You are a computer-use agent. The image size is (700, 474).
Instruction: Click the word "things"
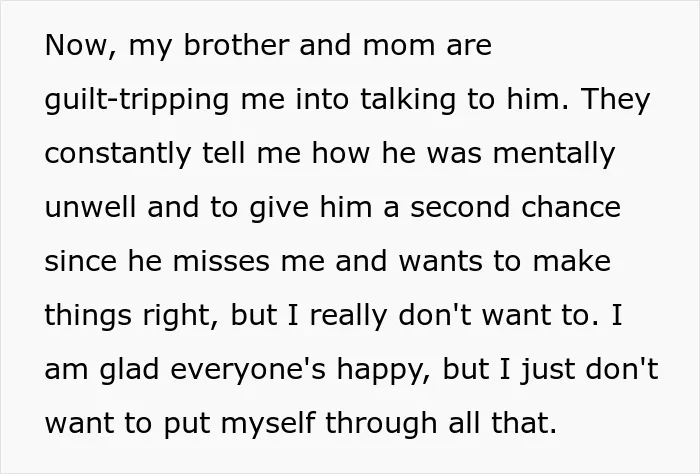click(88, 316)
